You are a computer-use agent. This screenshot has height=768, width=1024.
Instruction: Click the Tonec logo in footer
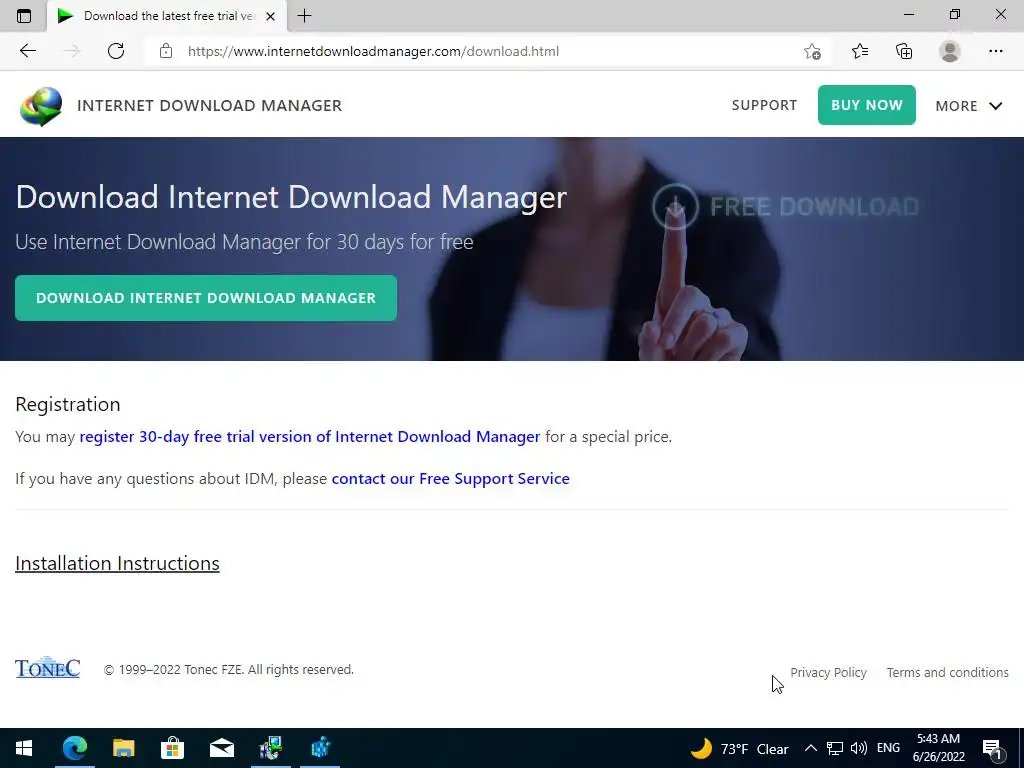click(48, 668)
